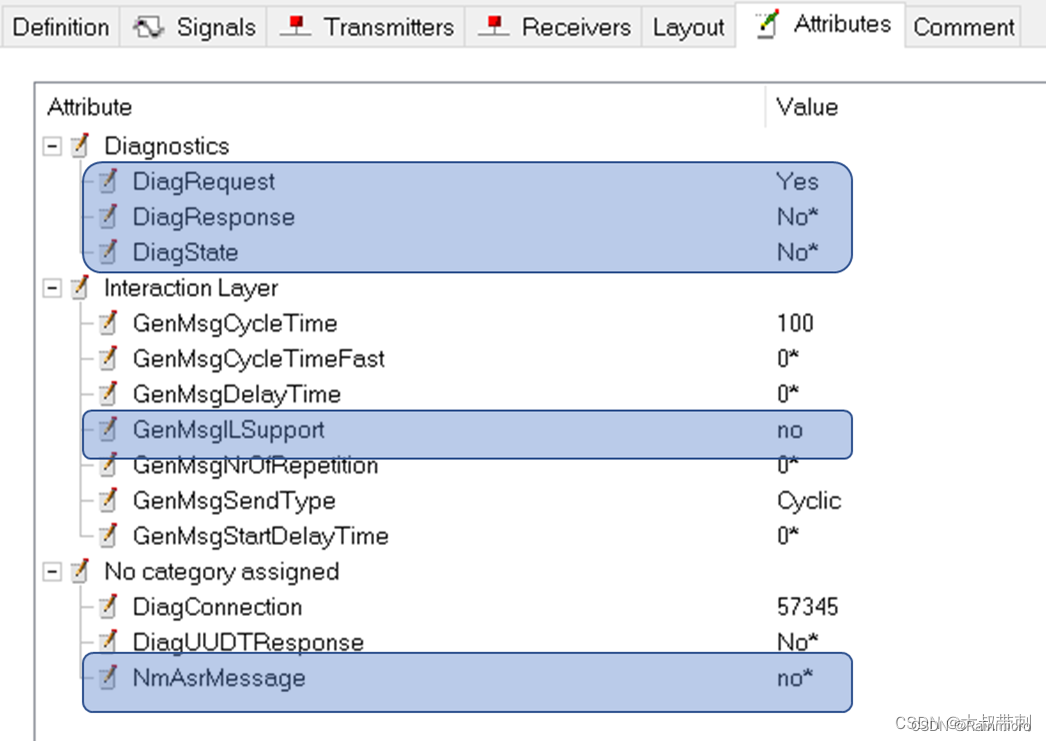Select the GenMsgSendType attribute

point(234,500)
